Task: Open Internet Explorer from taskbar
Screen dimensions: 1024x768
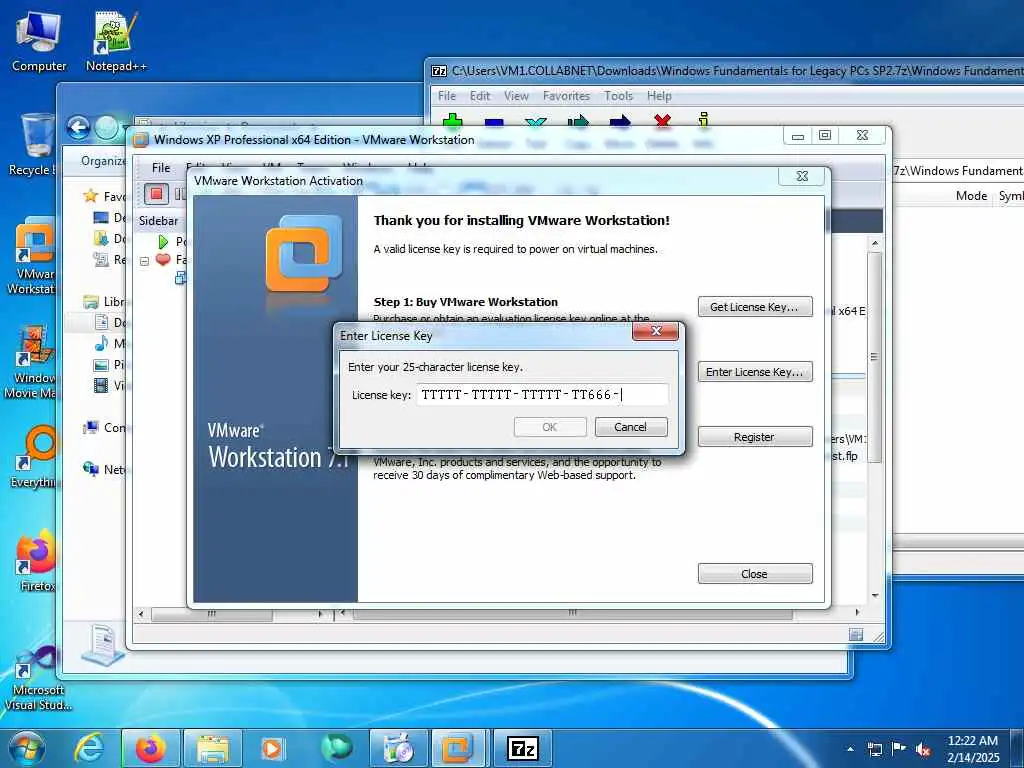Action: 89,748
